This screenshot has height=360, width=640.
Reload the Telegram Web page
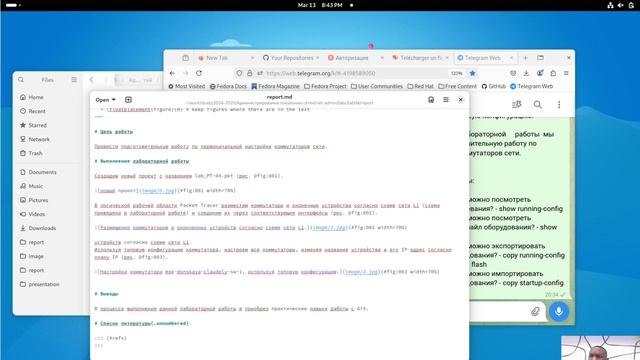tap(199, 73)
